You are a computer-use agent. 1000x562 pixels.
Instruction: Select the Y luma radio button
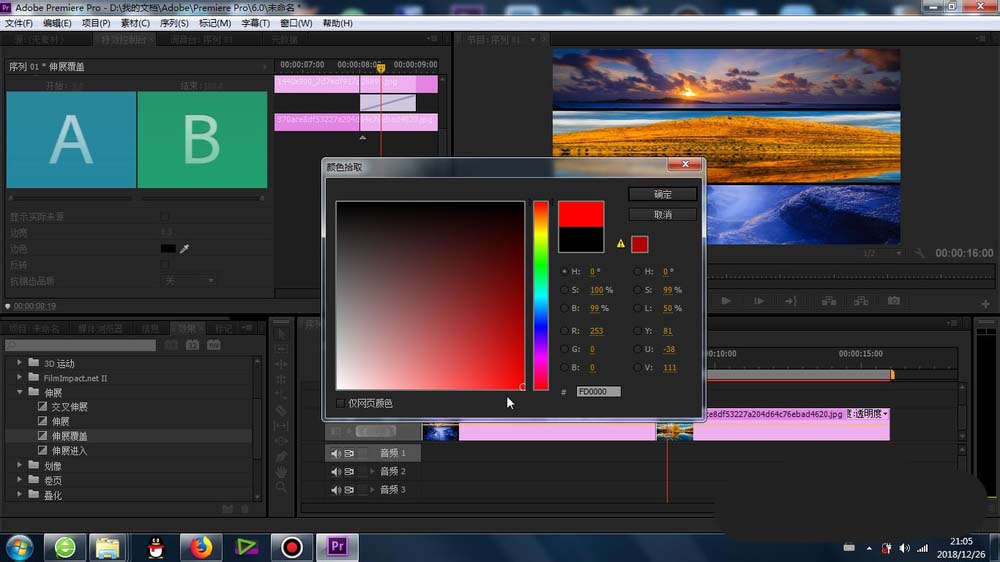click(x=637, y=330)
